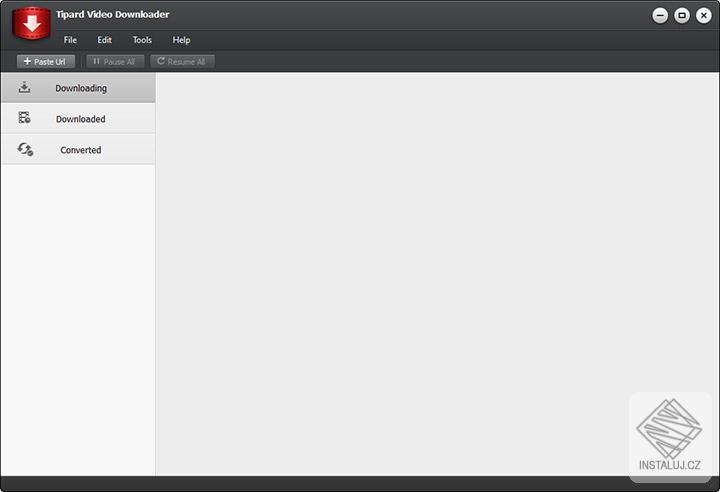Screen dimensions: 720x492
Task: Click the download tray icon beside Downloading
Action: tap(24, 87)
